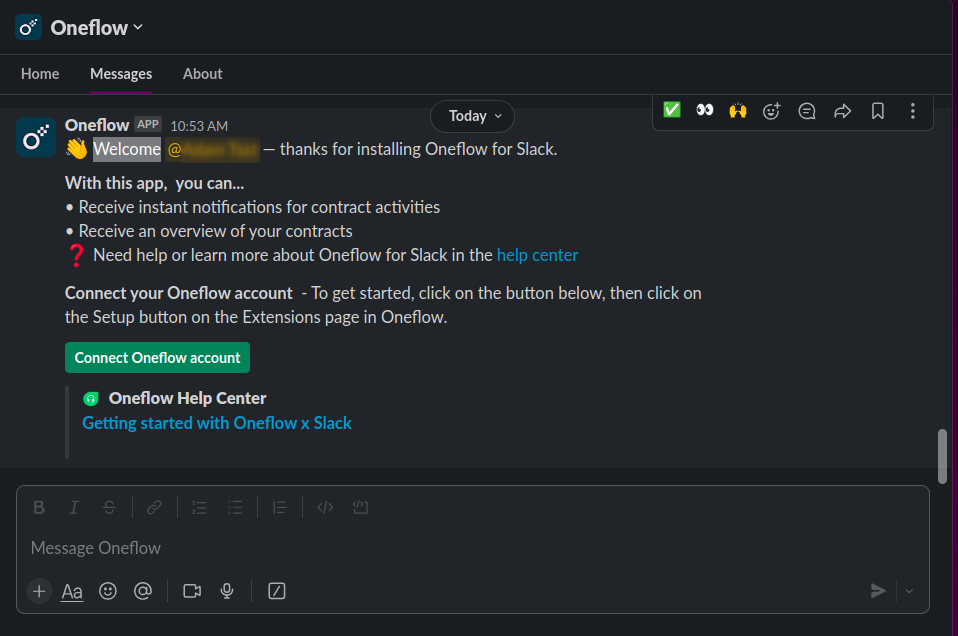React with the eyes emoji
The image size is (958, 636).
click(x=704, y=110)
